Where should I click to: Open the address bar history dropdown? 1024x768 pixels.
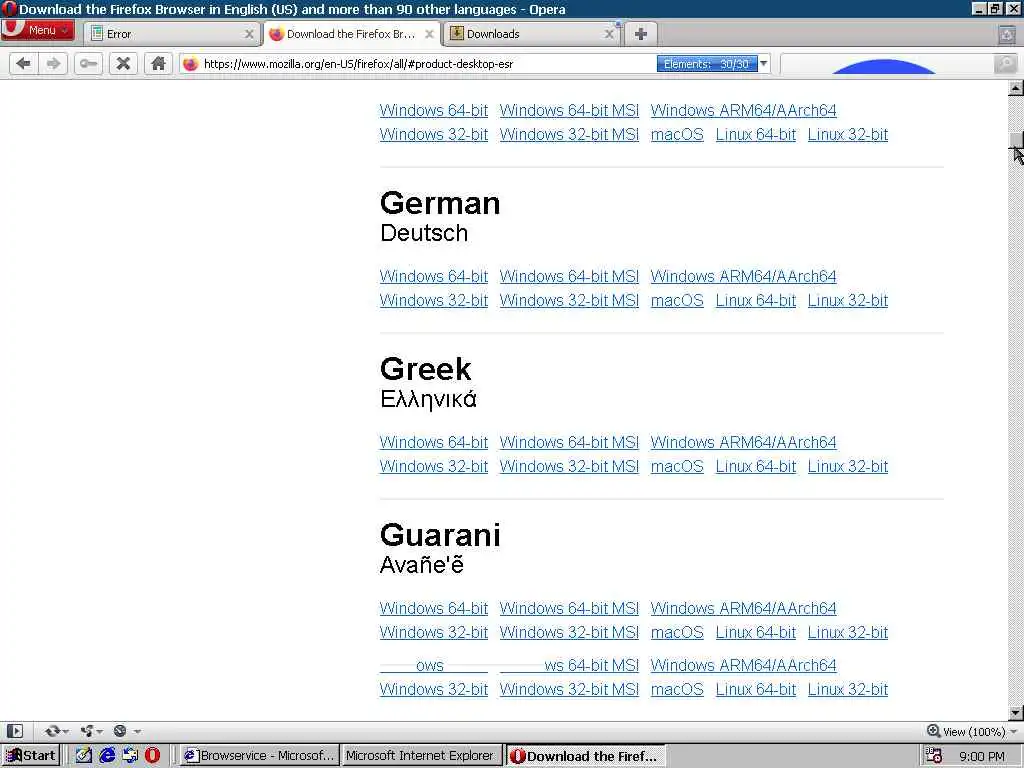(763, 63)
